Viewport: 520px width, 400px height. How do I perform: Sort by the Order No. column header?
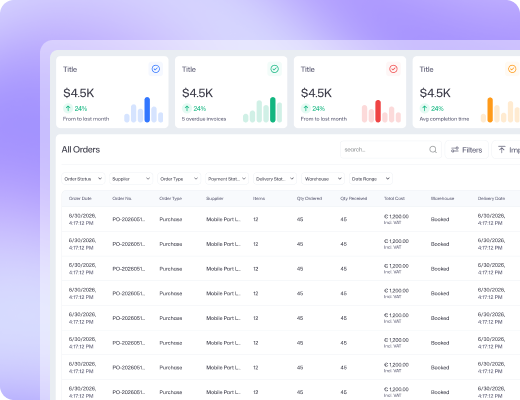pos(122,198)
